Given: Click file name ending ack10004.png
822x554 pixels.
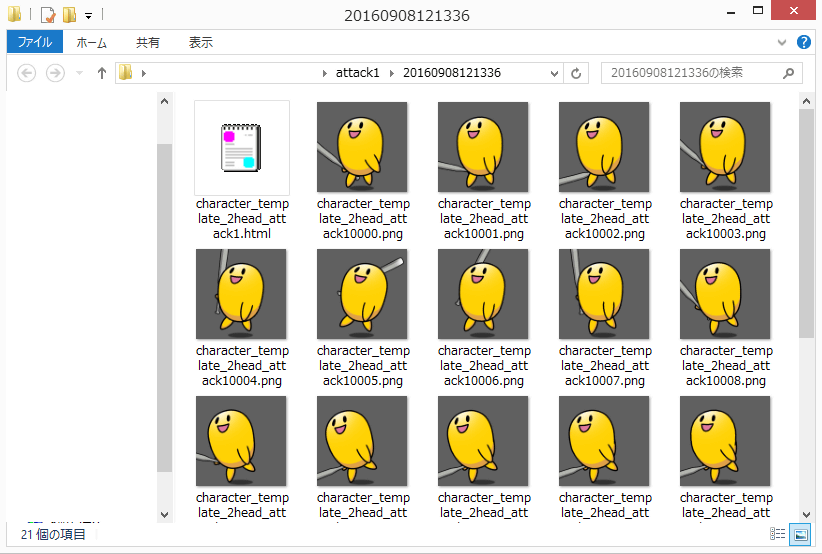Looking at the screenshot, I should point(242,365).
